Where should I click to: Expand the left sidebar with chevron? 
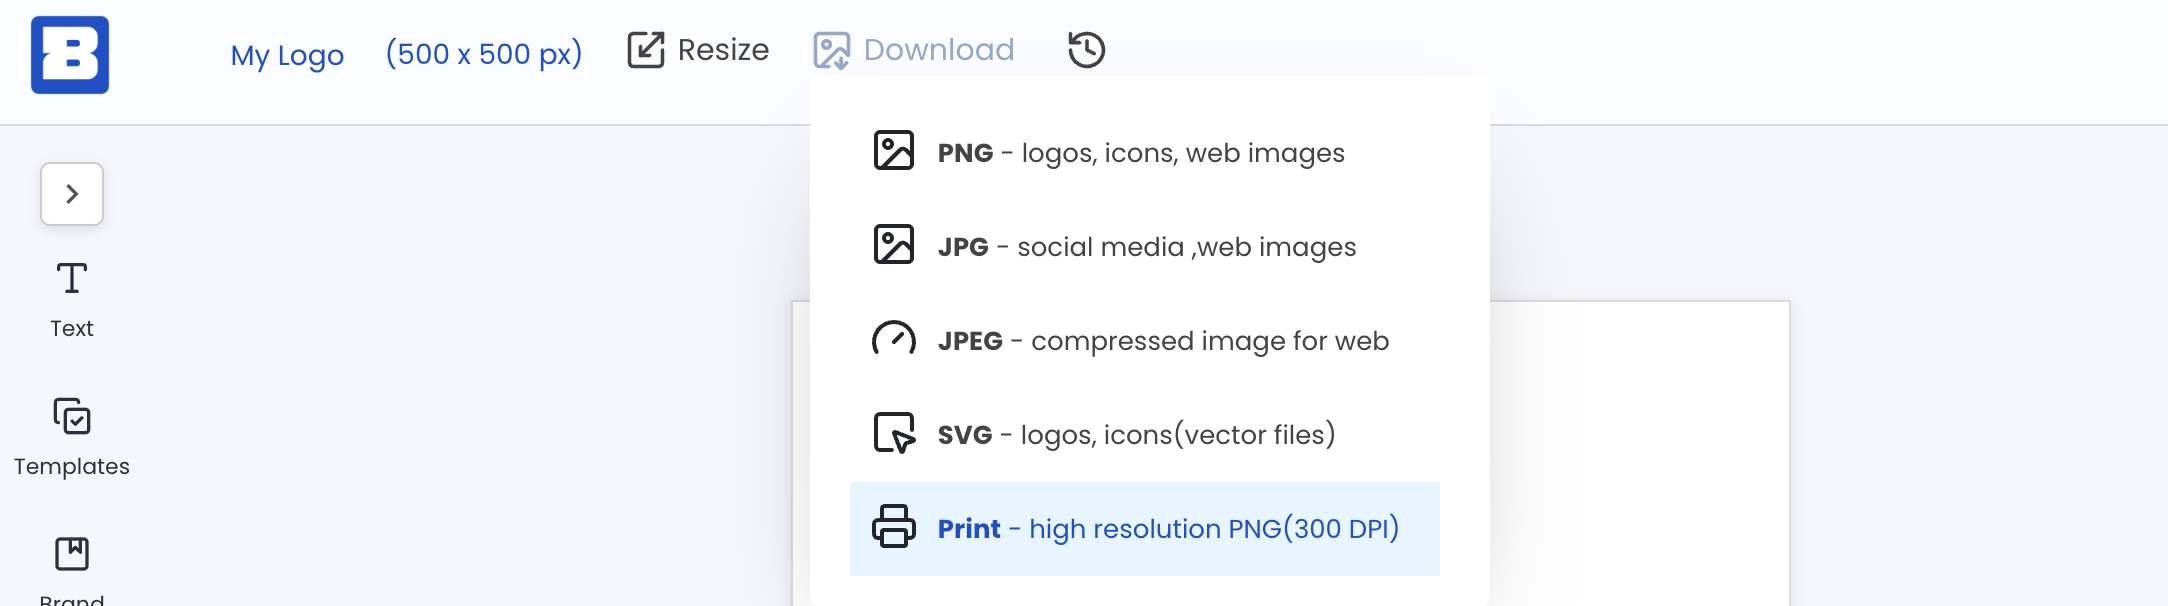[72, 194]
